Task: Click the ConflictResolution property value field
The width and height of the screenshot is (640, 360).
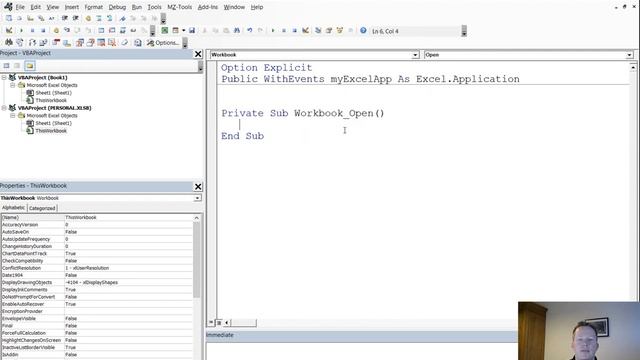Action: pyautogui.click(x=128, y=268)
